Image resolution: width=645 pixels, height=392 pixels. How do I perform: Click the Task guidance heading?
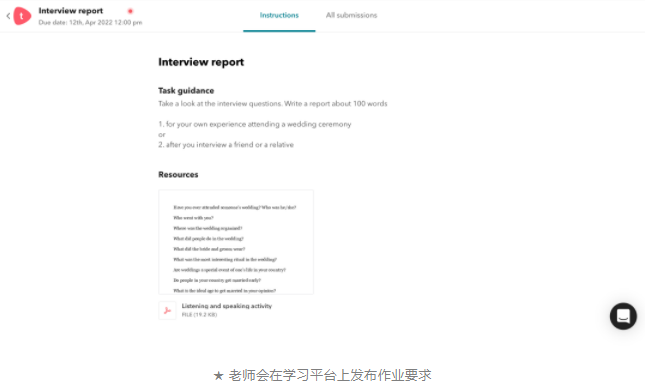click(186, 90)
